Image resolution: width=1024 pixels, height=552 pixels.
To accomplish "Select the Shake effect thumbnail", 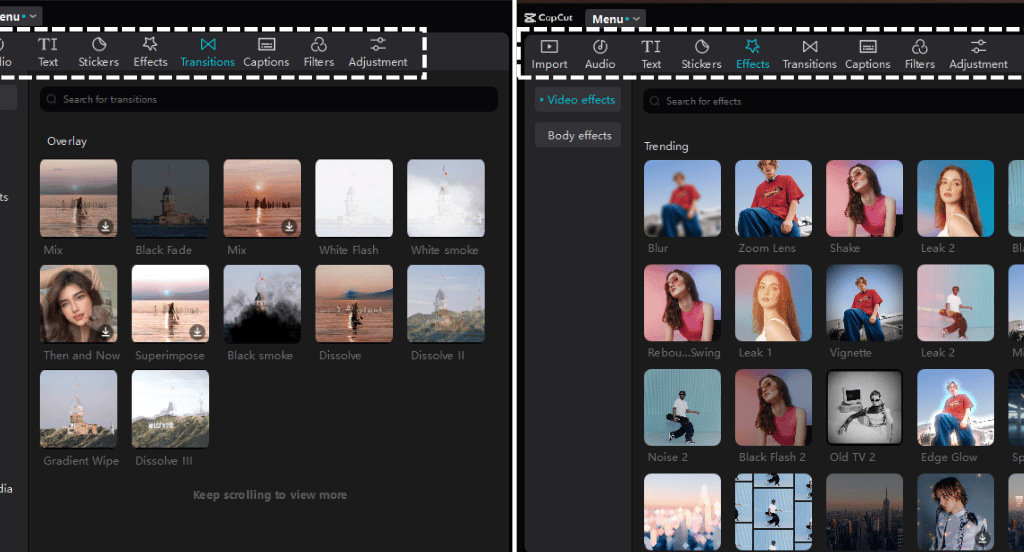I will pos(864,198).
